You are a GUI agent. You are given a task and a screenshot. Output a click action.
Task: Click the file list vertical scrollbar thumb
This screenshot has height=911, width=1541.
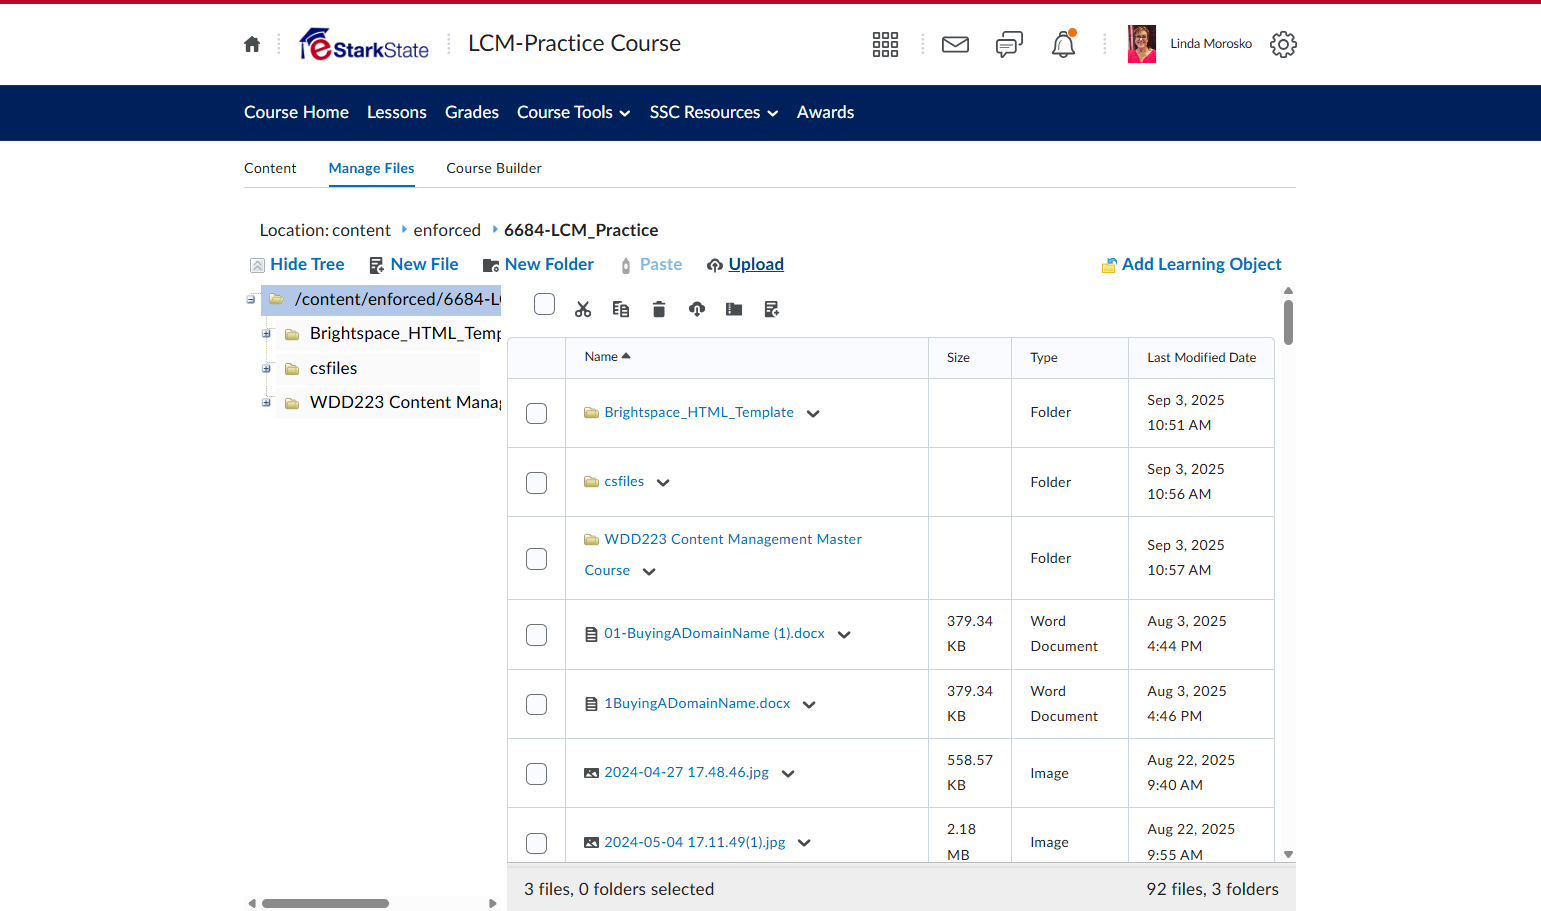pyautogui.click(x=1289, y=322)
